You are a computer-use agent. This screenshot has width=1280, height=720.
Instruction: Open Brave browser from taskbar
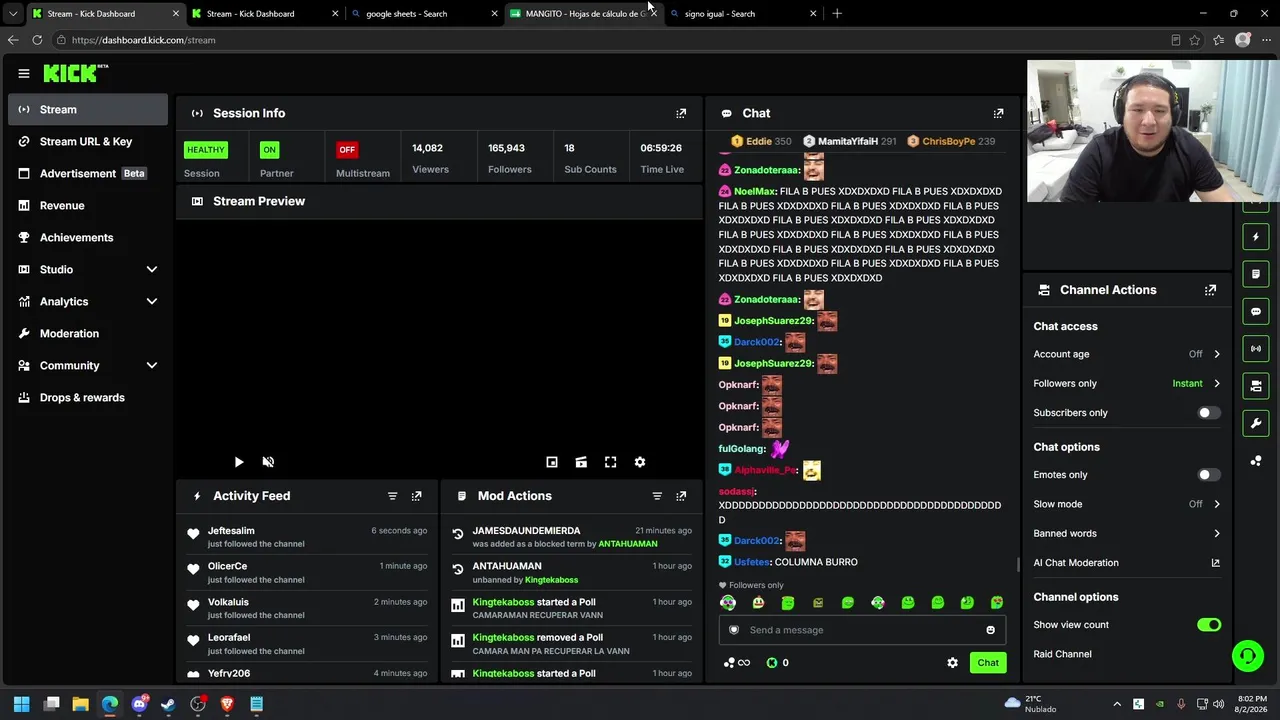pyautogui.click(x=227, y=704)
